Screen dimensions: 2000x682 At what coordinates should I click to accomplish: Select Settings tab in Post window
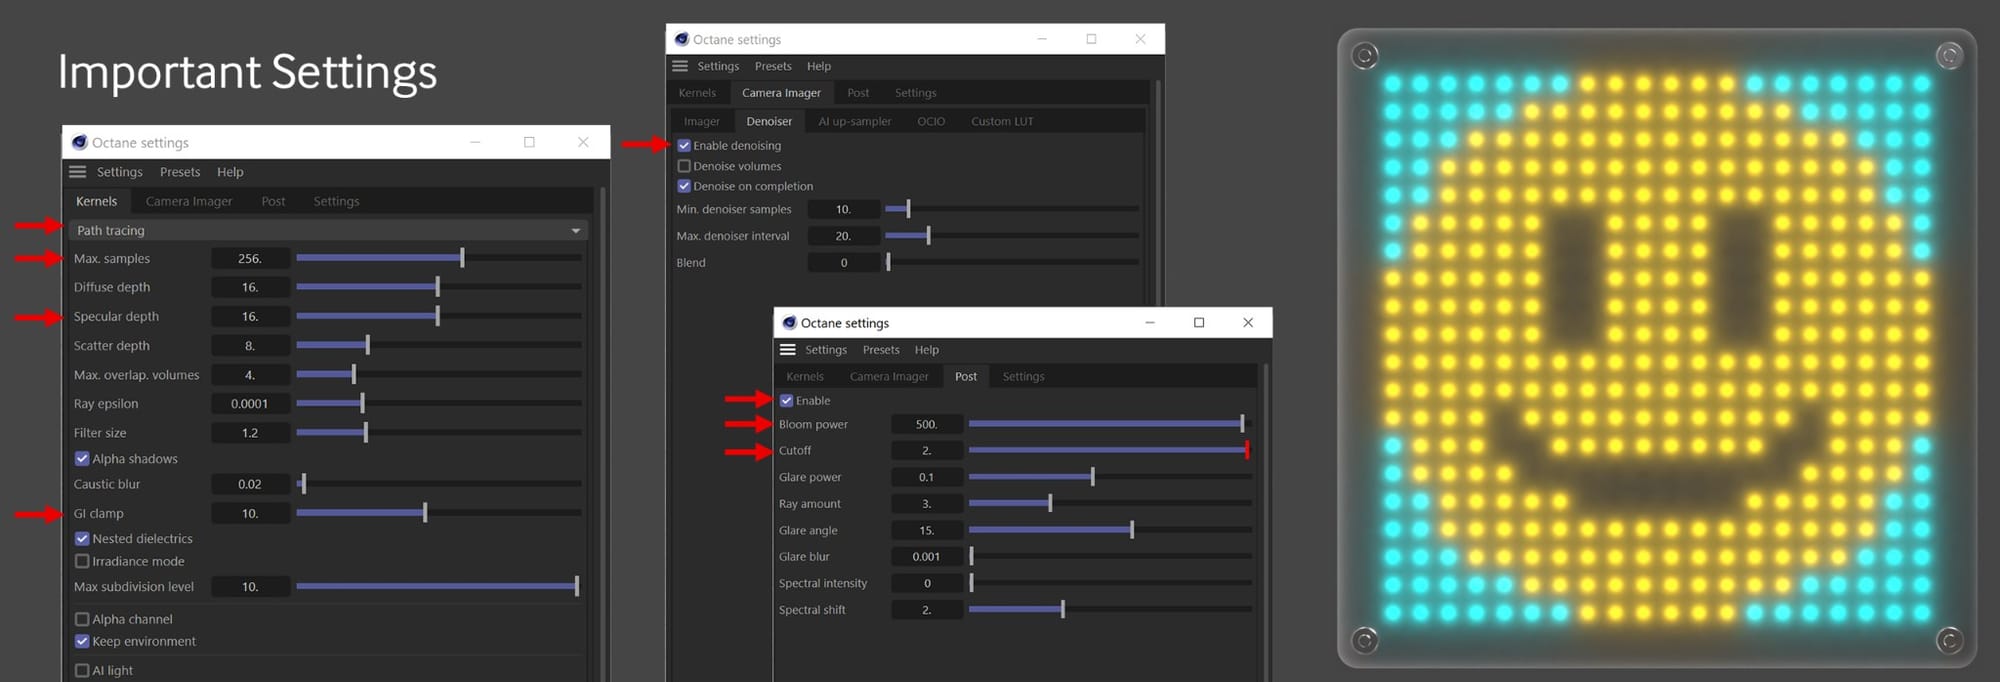tap(1023, 376)
